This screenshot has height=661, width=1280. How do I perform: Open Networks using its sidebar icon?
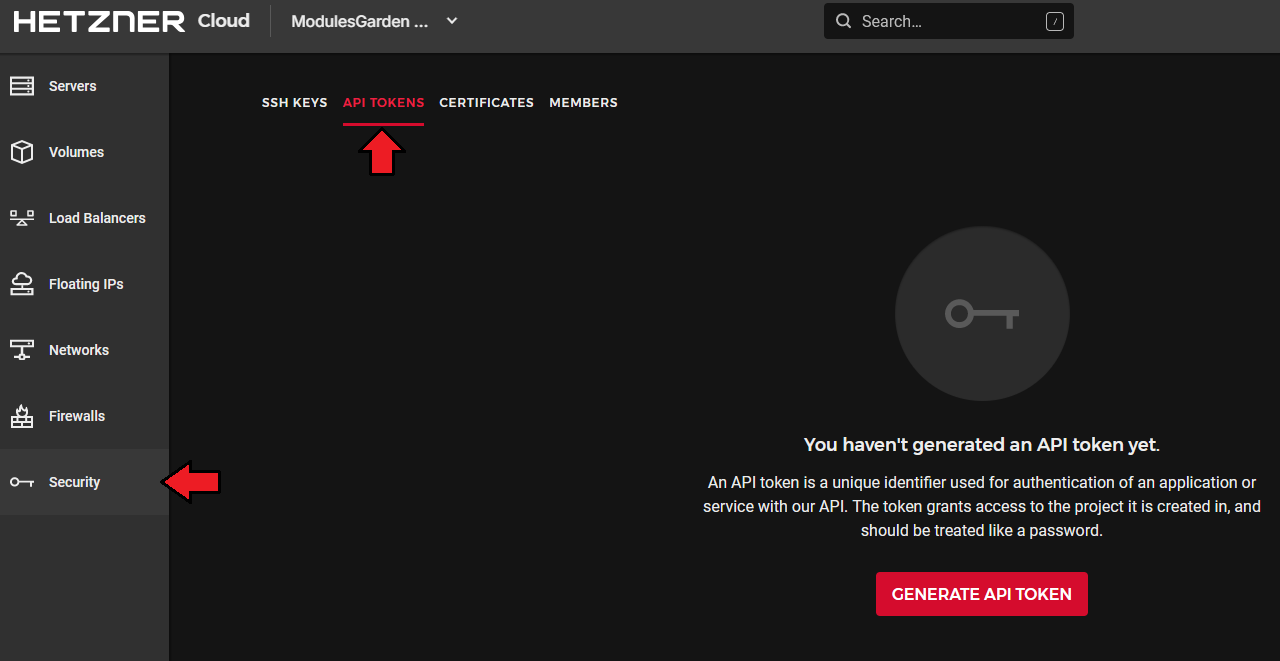point(22,350)
